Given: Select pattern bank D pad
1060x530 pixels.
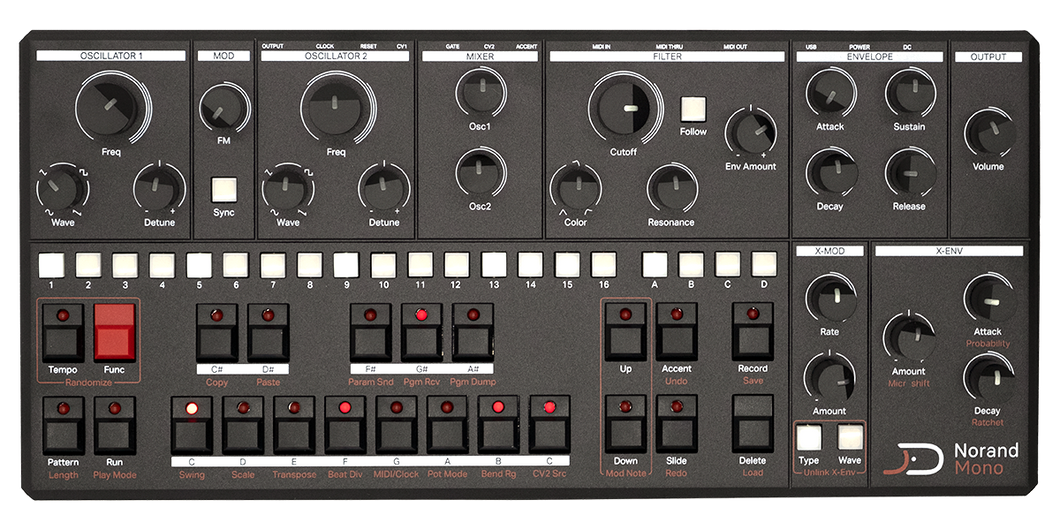Looking at the screenshot, I should 764,265.
